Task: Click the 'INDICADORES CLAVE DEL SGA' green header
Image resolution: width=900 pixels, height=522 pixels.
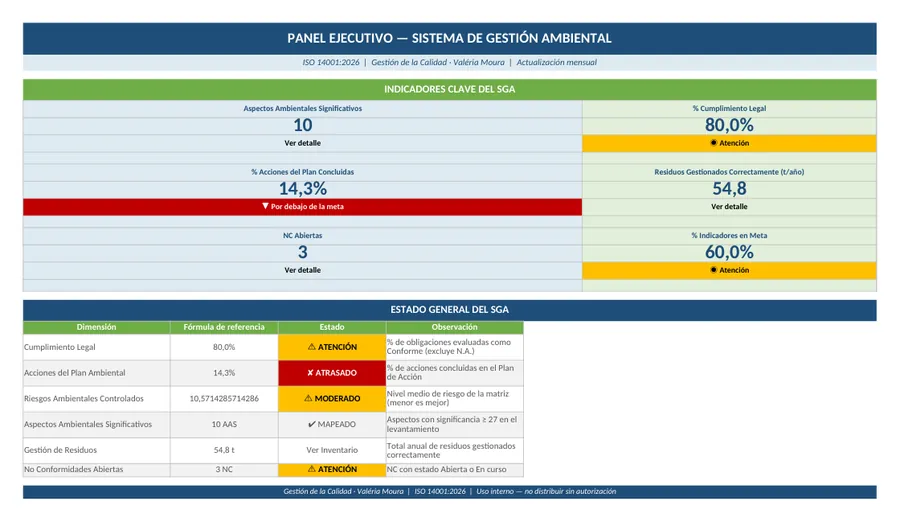Action: tap(449, 90)
